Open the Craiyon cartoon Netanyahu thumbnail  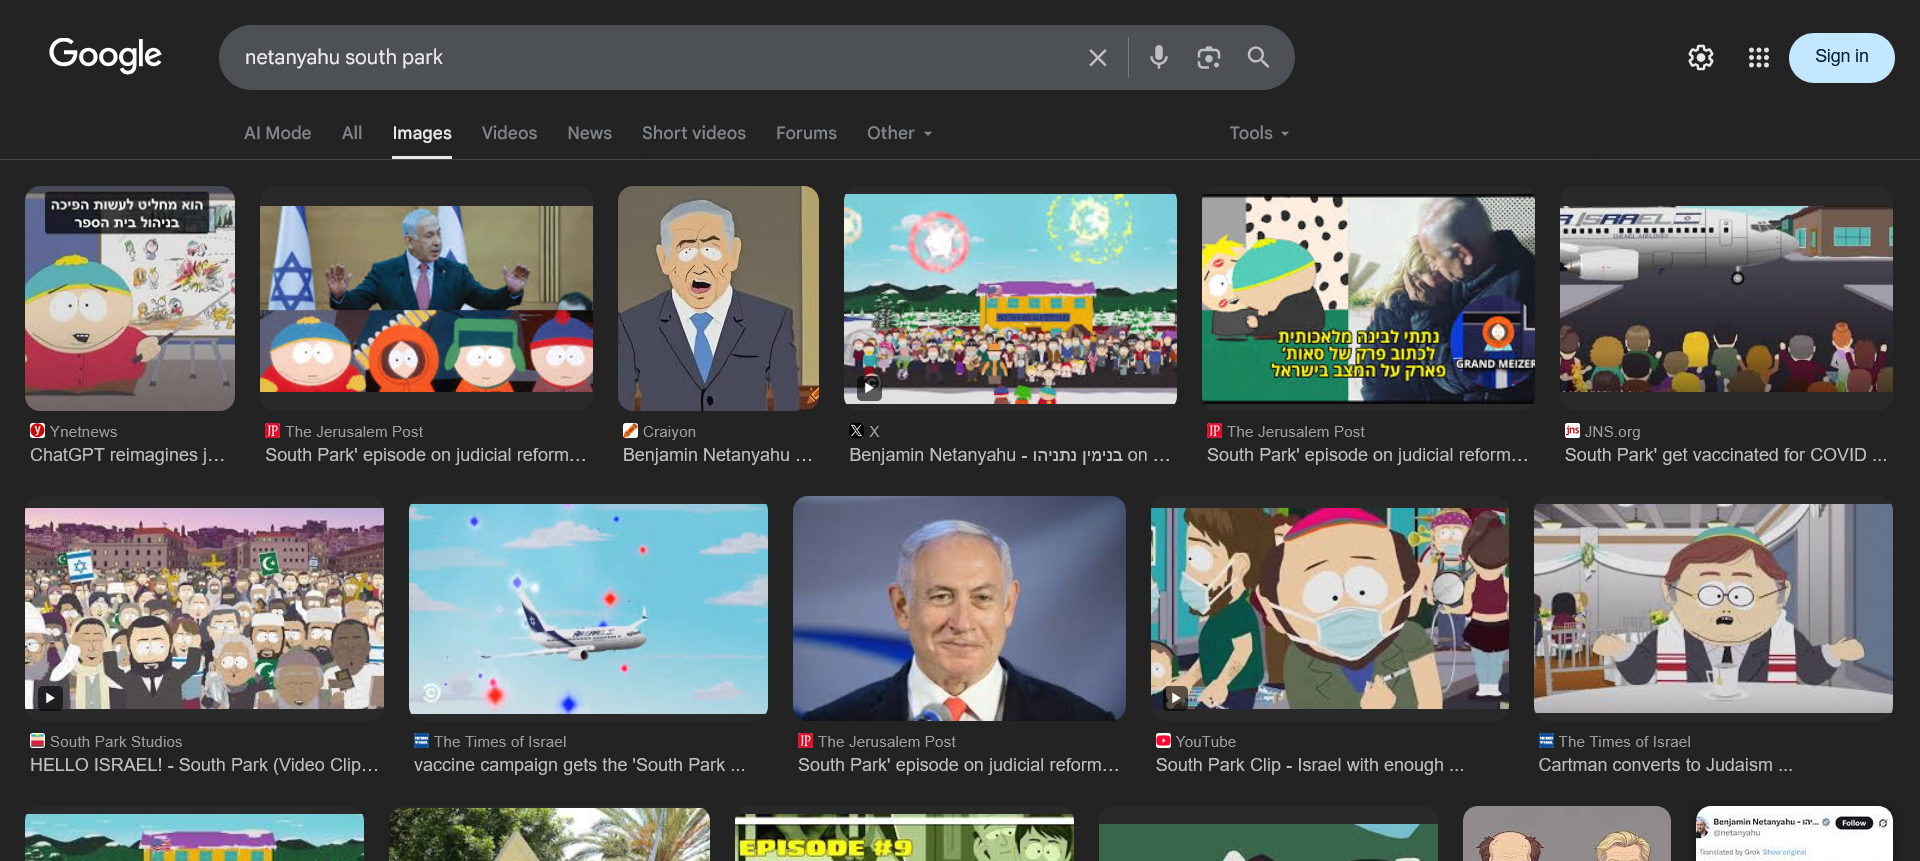pyautogui.click(x=718, y=298)
